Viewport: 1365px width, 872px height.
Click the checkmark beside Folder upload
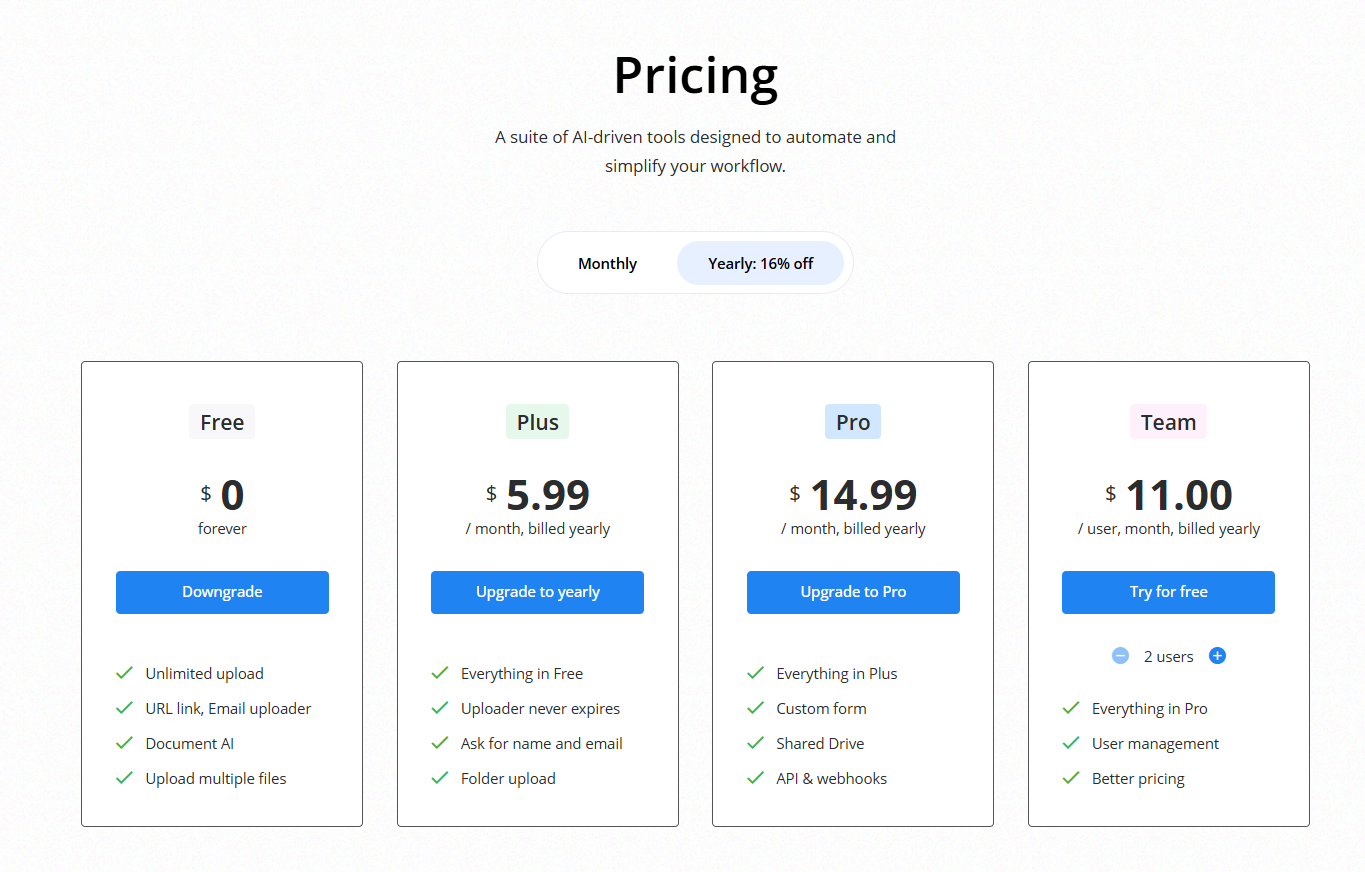click(x=440, y=778)
